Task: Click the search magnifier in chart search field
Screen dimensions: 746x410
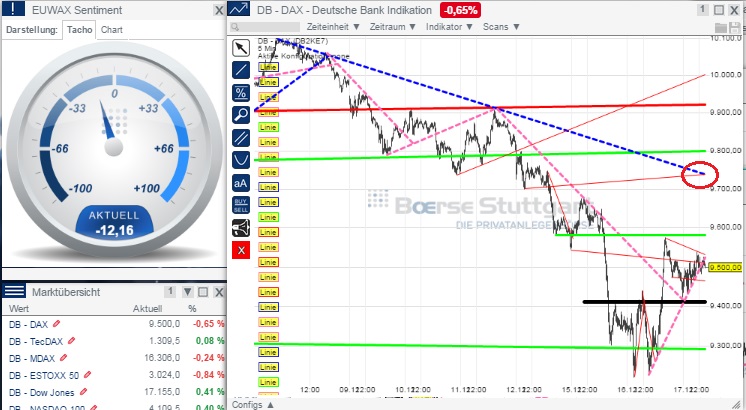Action: click(x=235, y=27)
